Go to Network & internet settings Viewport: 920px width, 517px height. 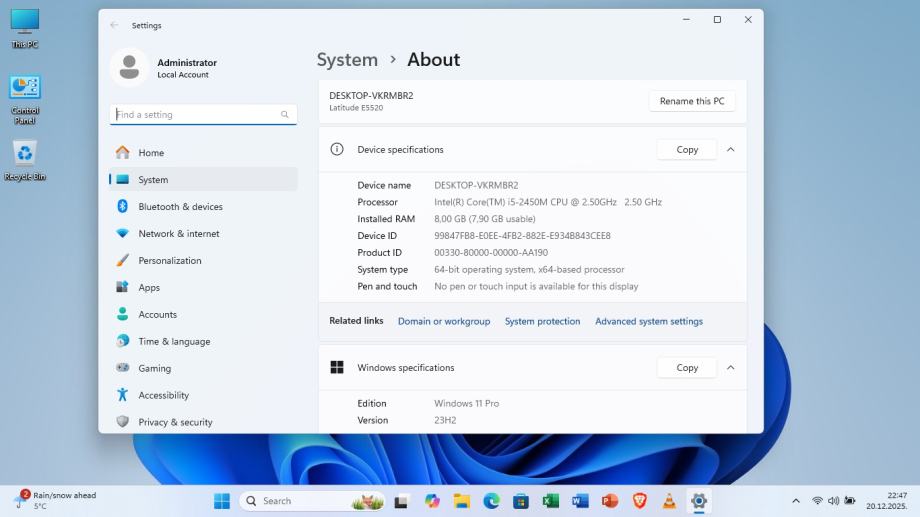pos(178,234)
